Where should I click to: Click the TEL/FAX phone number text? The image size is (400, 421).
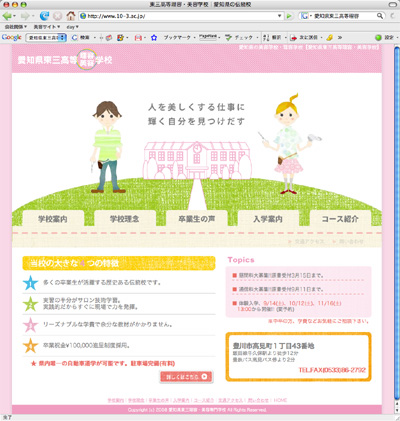pyautogui.click(x=332, y=370)
